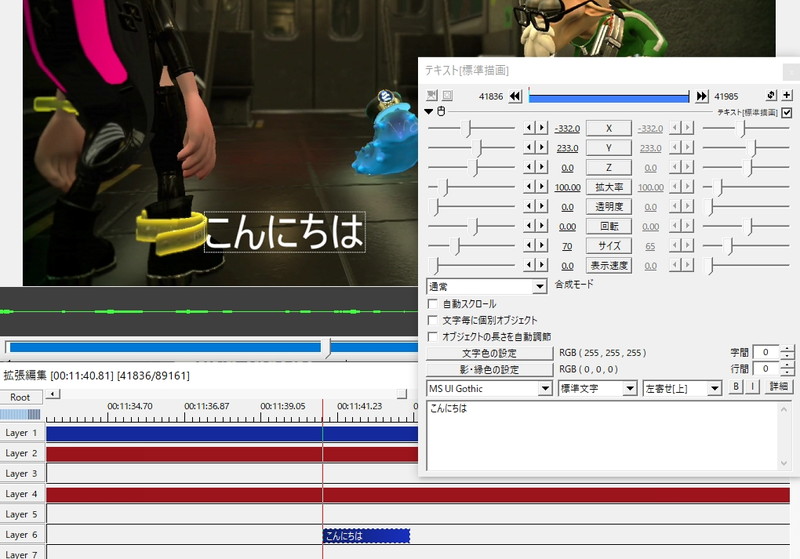Open the MS UI Gothic font dropdown
This screenshot has width=800, height=559.
point(489,389)
